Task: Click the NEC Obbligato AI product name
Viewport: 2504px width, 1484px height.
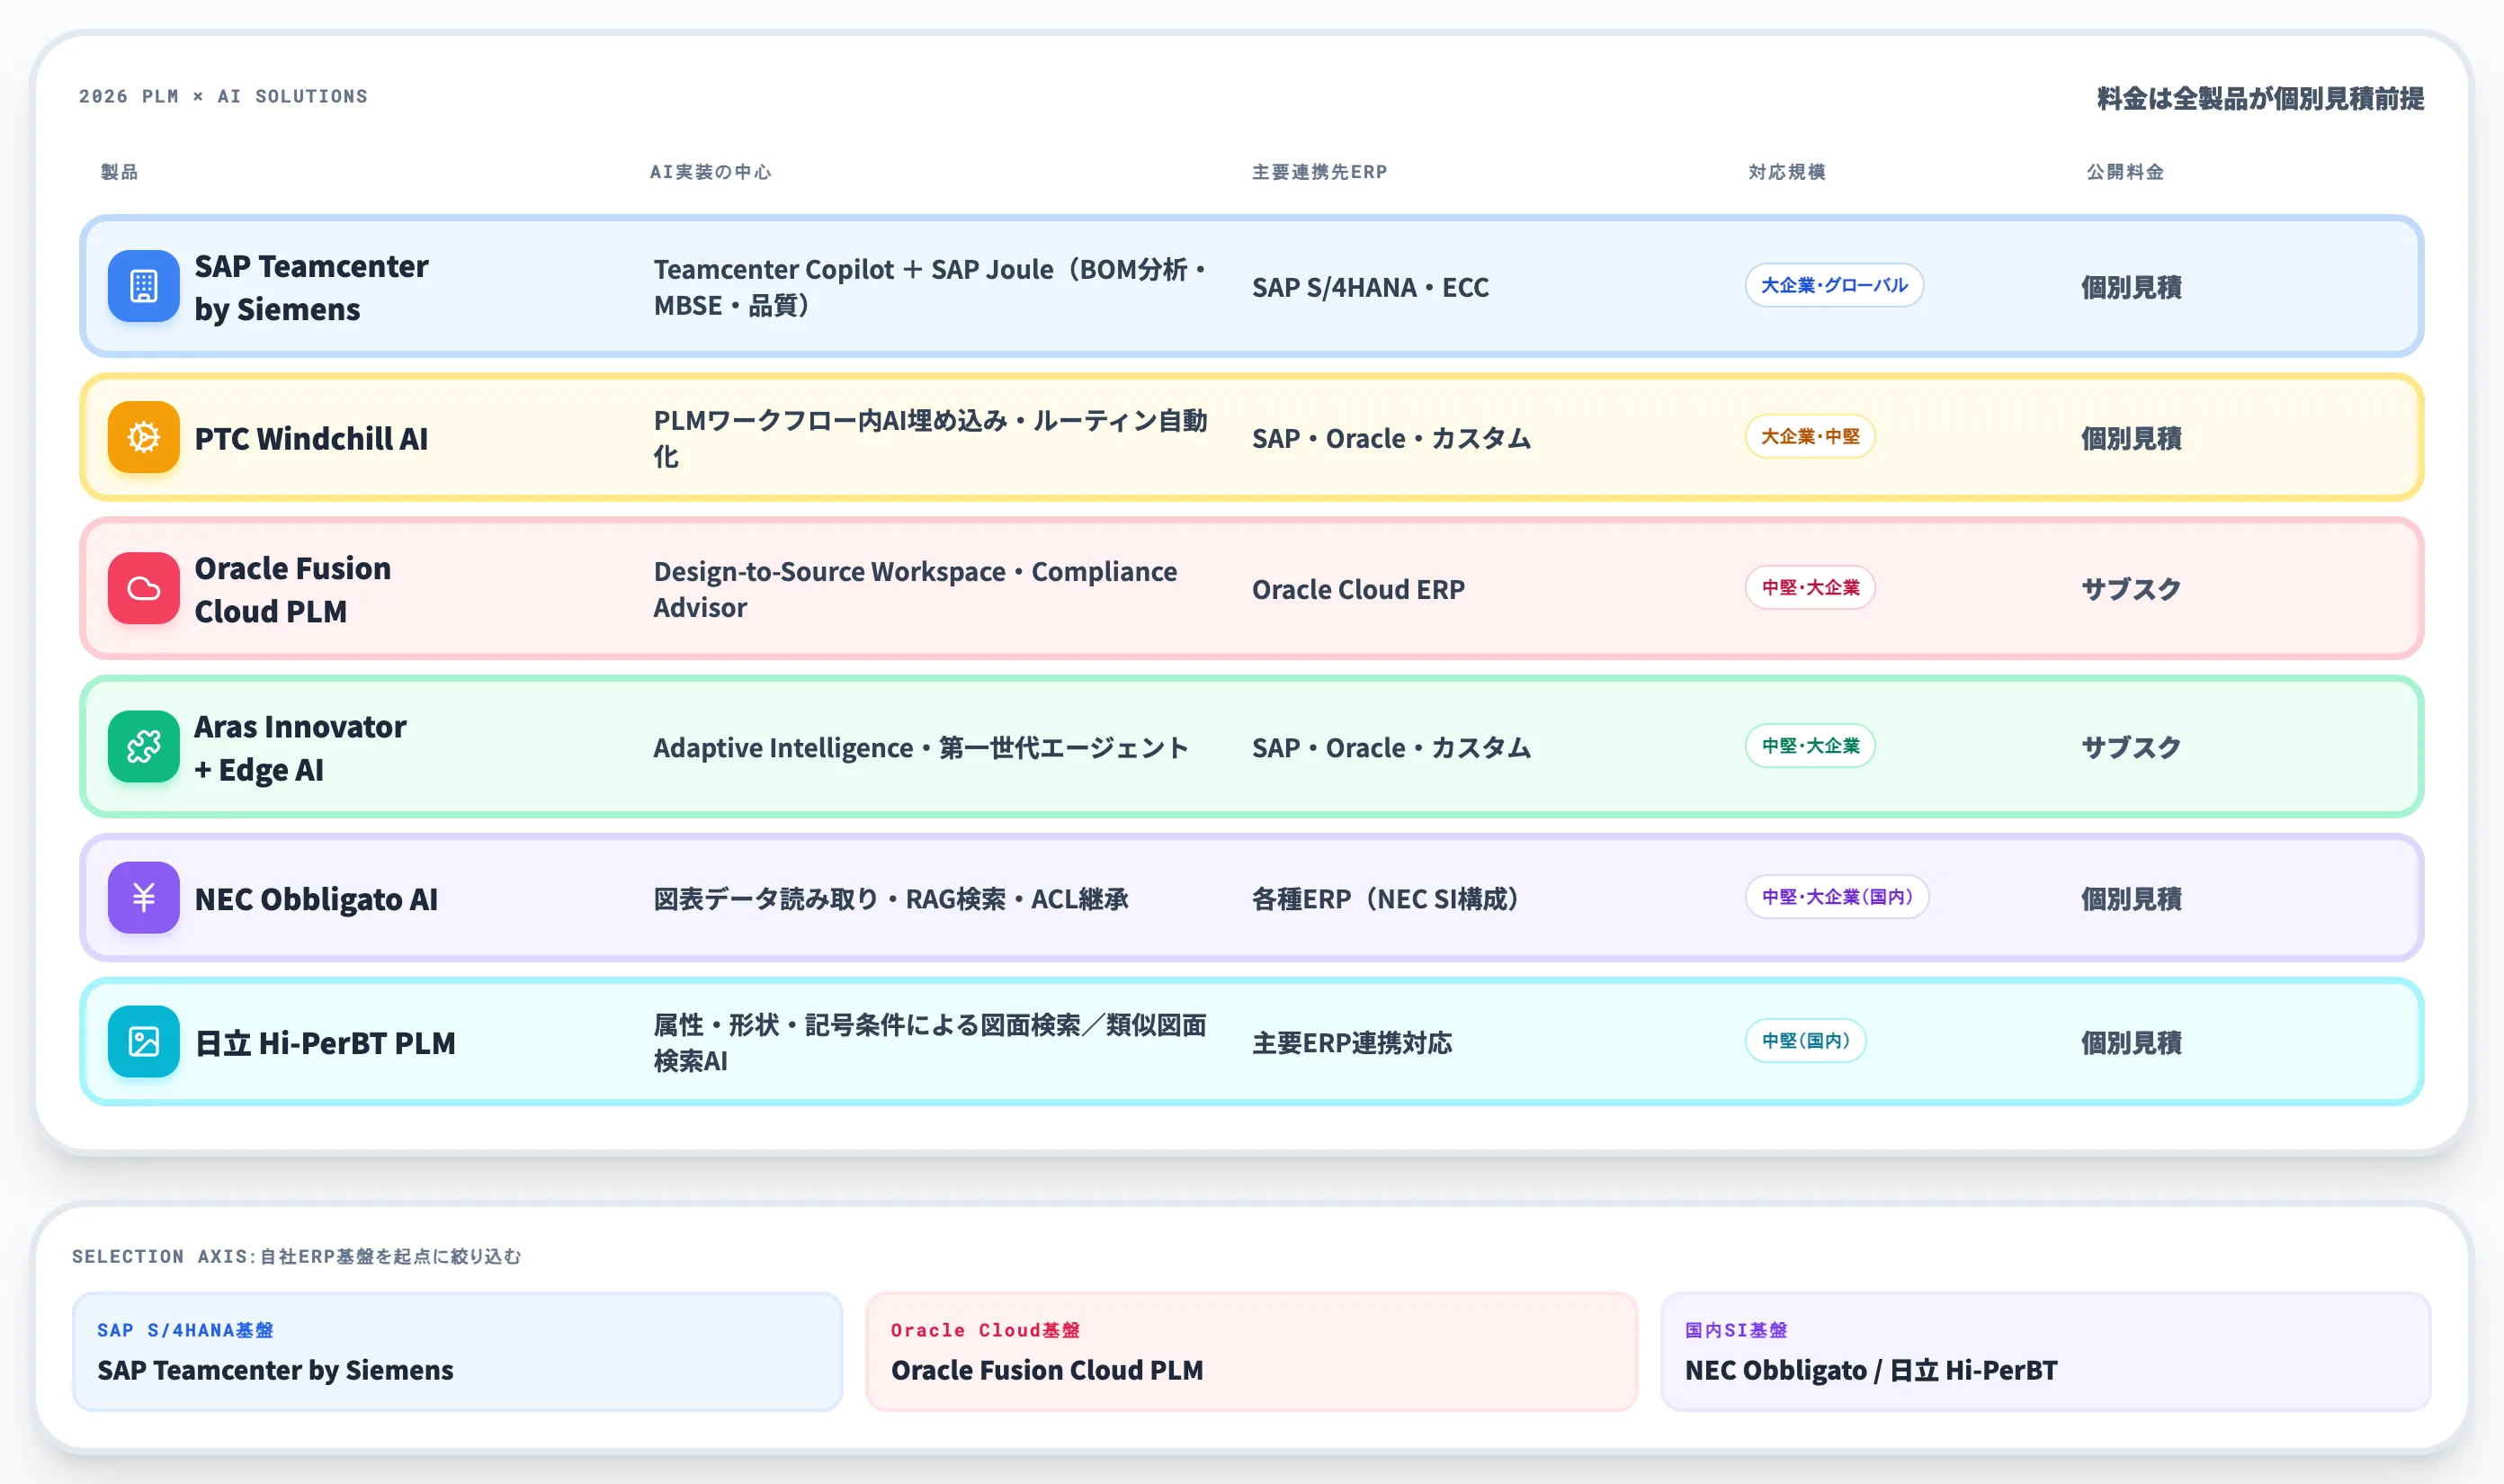Action: 316,899
